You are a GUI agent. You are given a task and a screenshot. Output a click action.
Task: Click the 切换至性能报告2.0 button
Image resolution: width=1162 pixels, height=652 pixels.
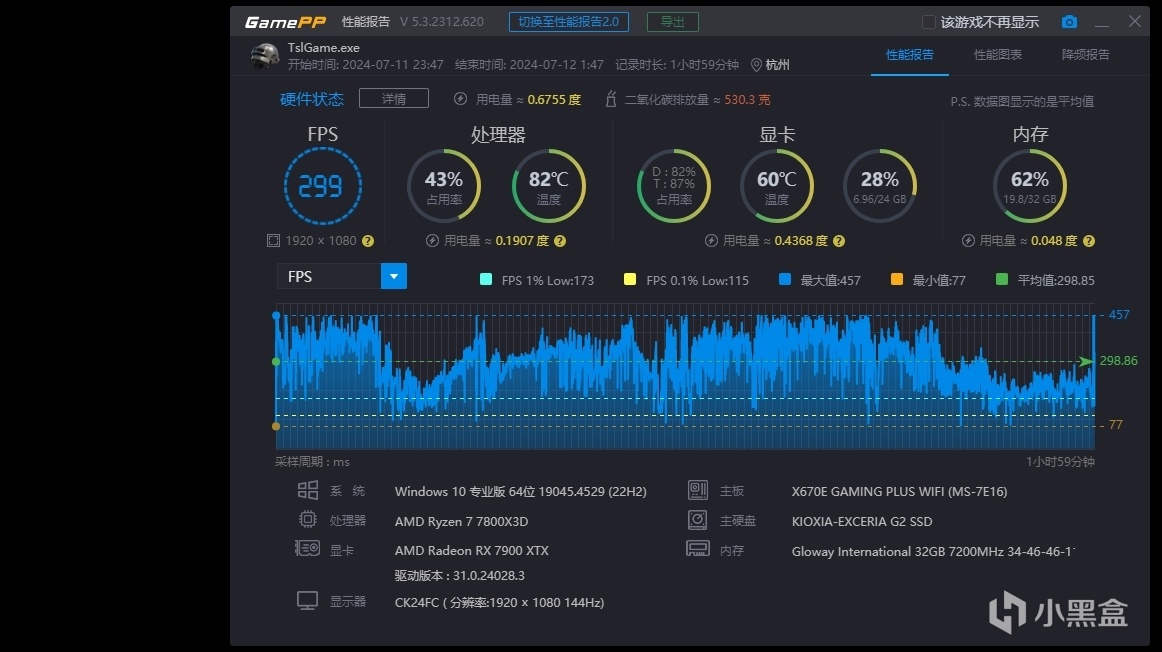coord(568,22)
